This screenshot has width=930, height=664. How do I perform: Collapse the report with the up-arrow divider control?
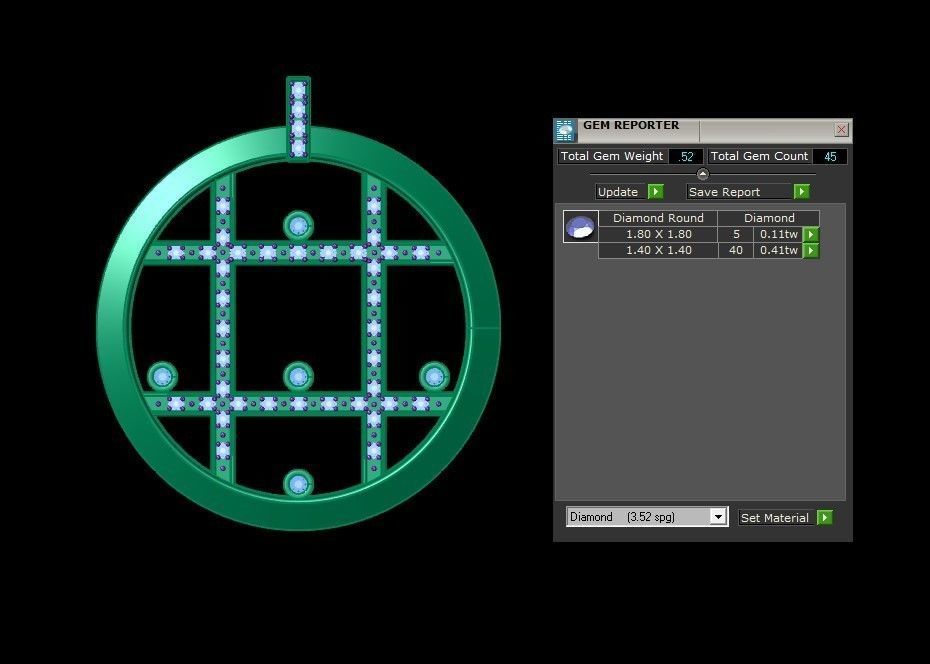pos(701,172)
